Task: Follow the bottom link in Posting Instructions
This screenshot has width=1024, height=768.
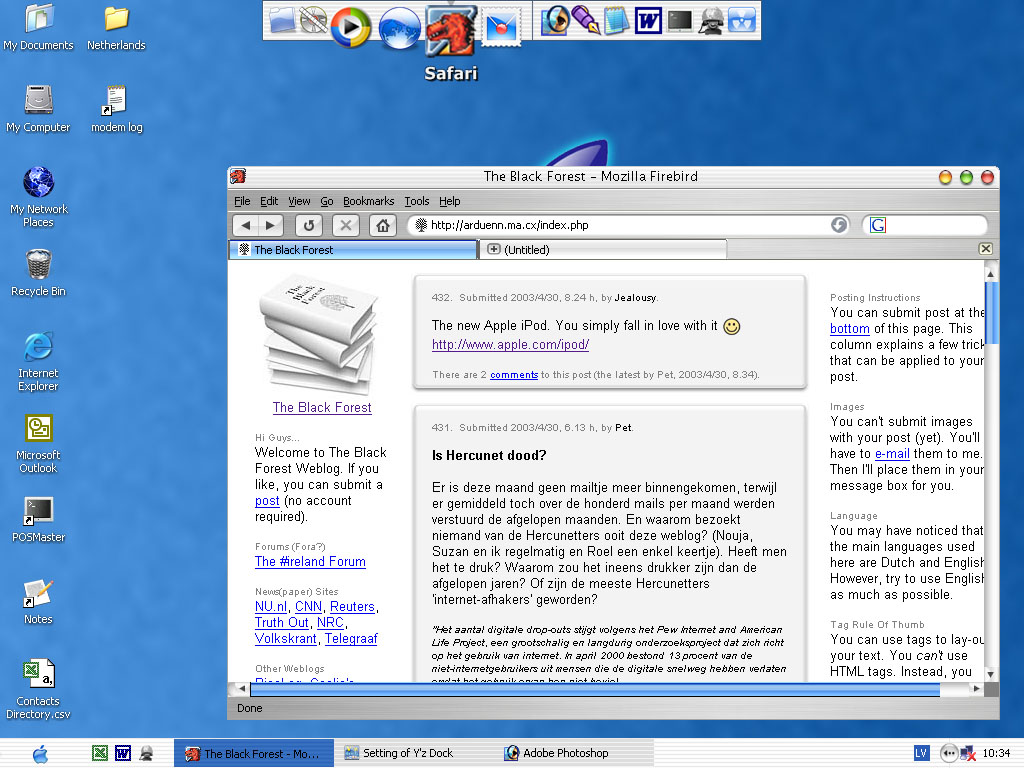Action: click(x=850, y=328)
